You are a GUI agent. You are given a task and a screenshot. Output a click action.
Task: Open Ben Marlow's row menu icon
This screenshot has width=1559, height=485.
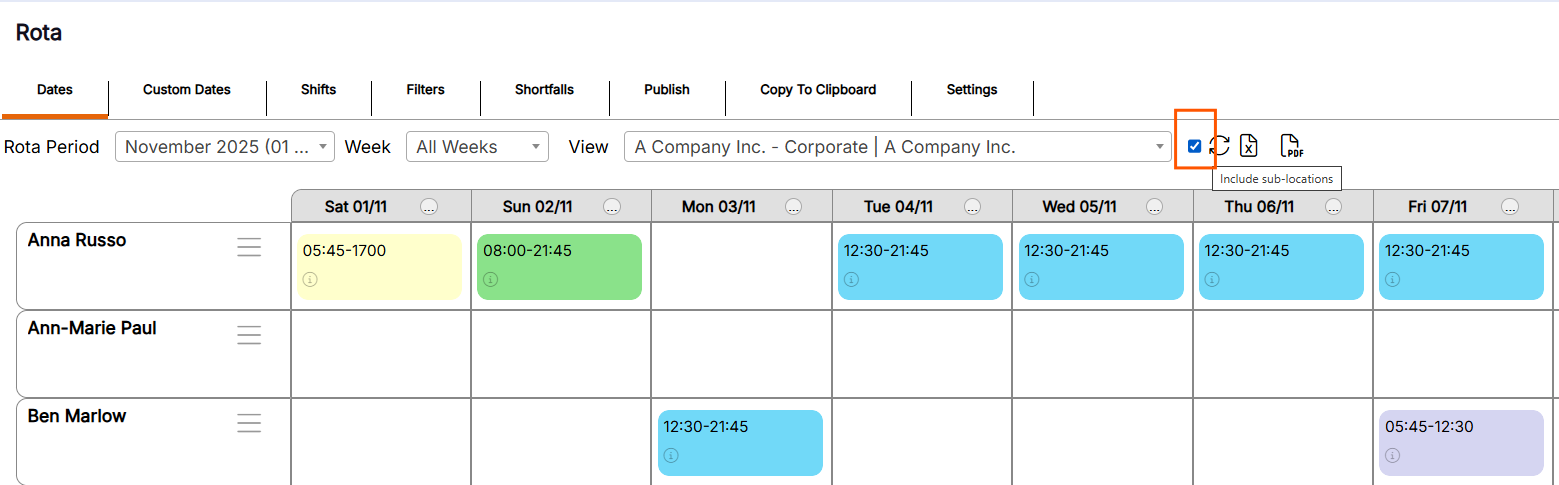click(x=249, y=424)
